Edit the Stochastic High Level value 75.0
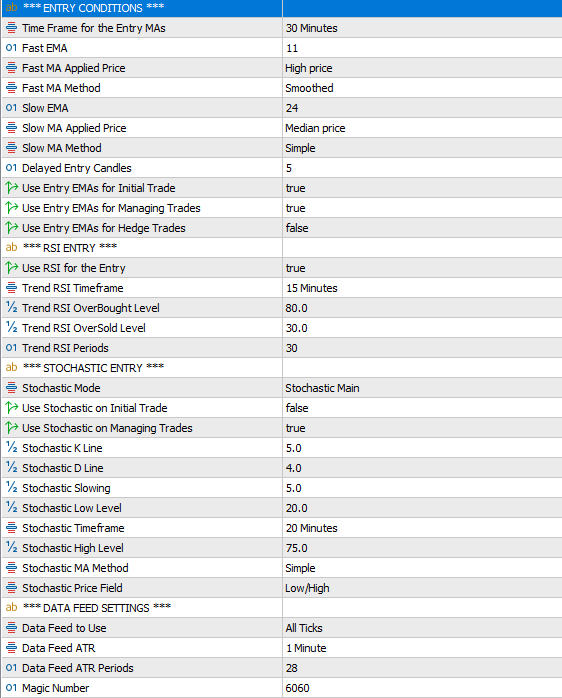The width and height of the screenshot is (562, 698). point(422,548)
